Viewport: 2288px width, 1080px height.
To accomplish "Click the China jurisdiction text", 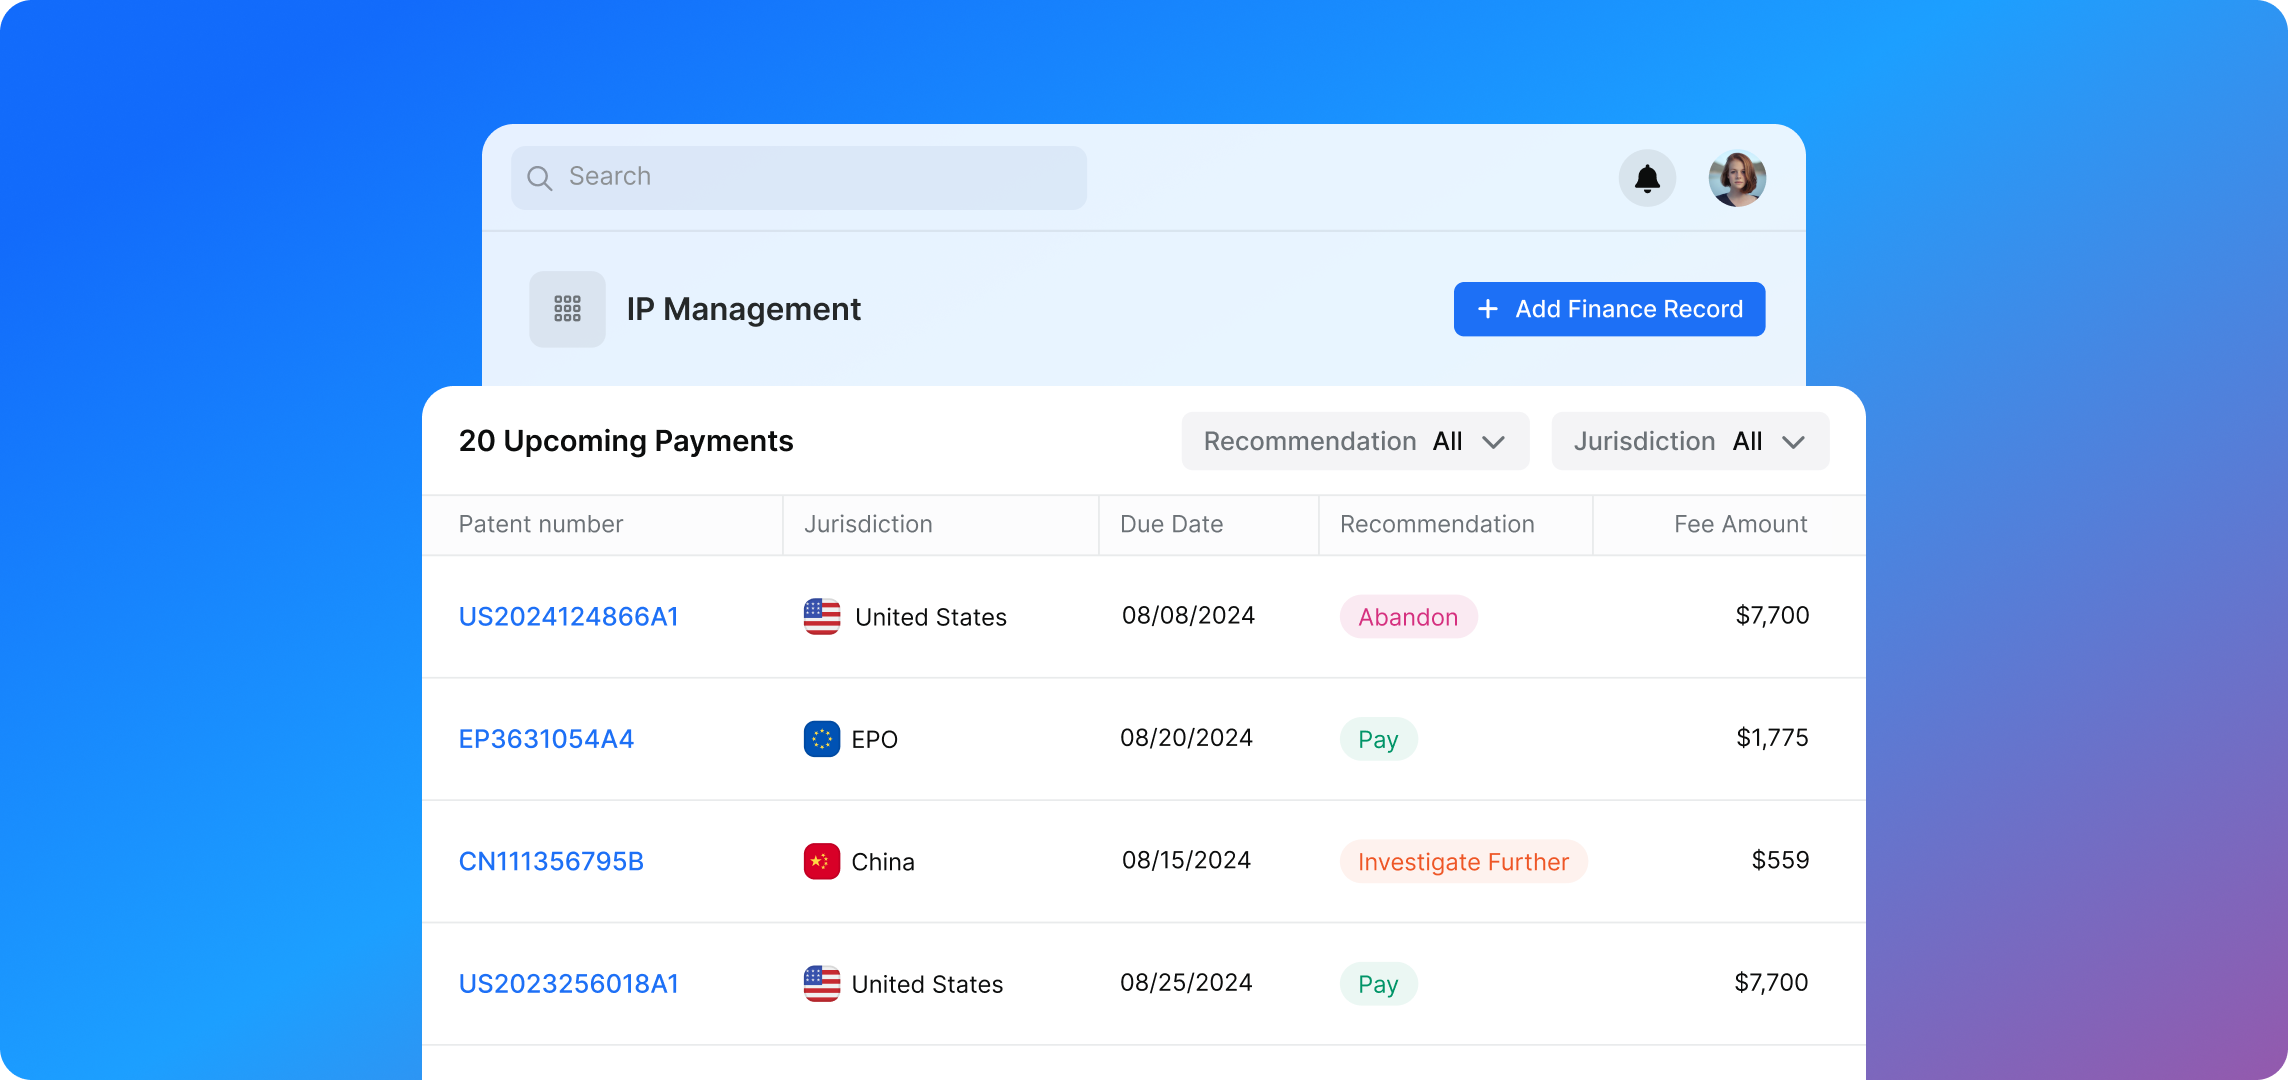I will click(x=883, y=862).
